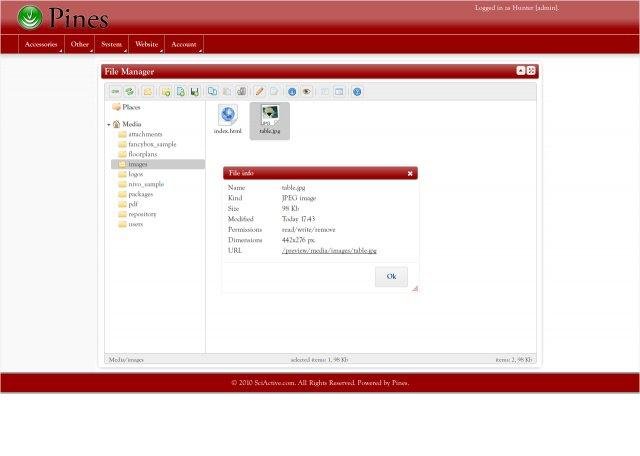Click the Rename pencil toolbar icon
The height and width of the screenshot is (456, 640).
(260, 91)
